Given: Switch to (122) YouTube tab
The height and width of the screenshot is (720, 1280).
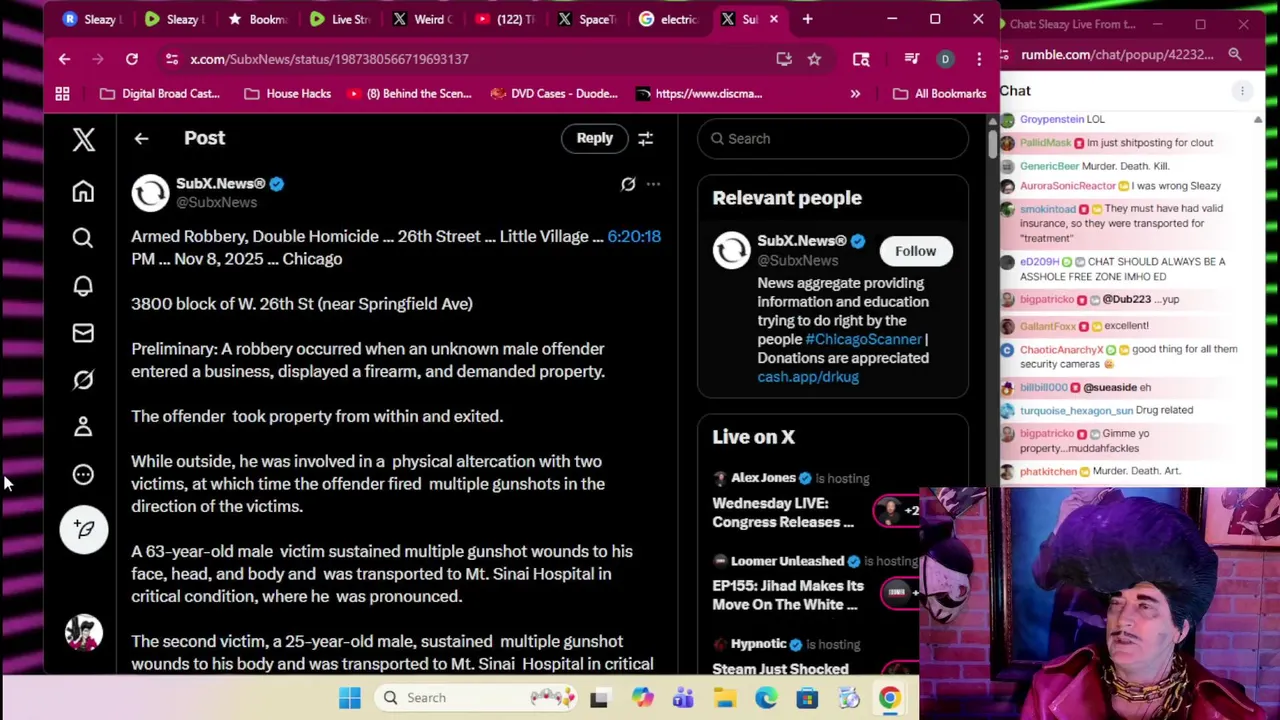Looking at the screenshot, I should pos(506,19).
